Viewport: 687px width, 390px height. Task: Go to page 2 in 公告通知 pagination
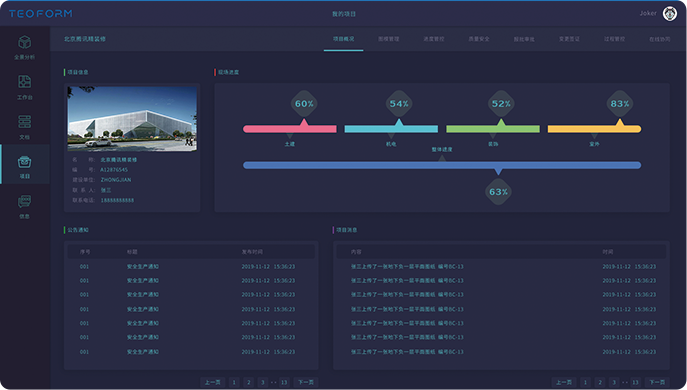[248, 382]
